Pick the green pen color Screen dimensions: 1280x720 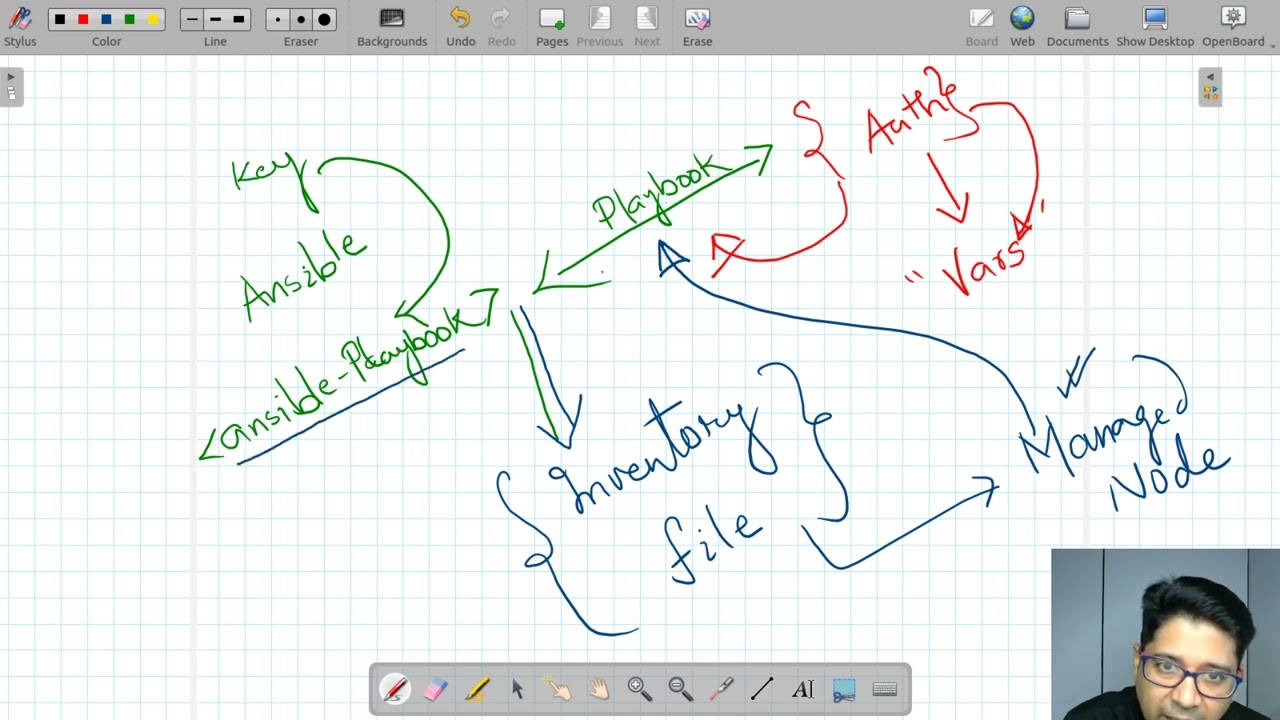pos(129,19)
